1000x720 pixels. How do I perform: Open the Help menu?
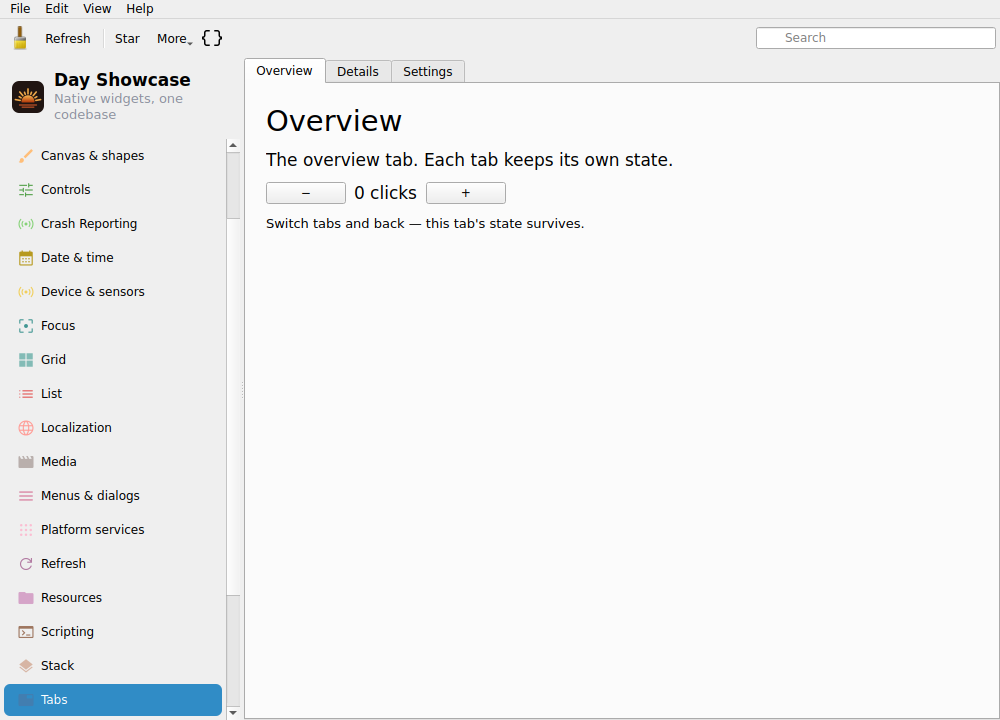[140, 8]
